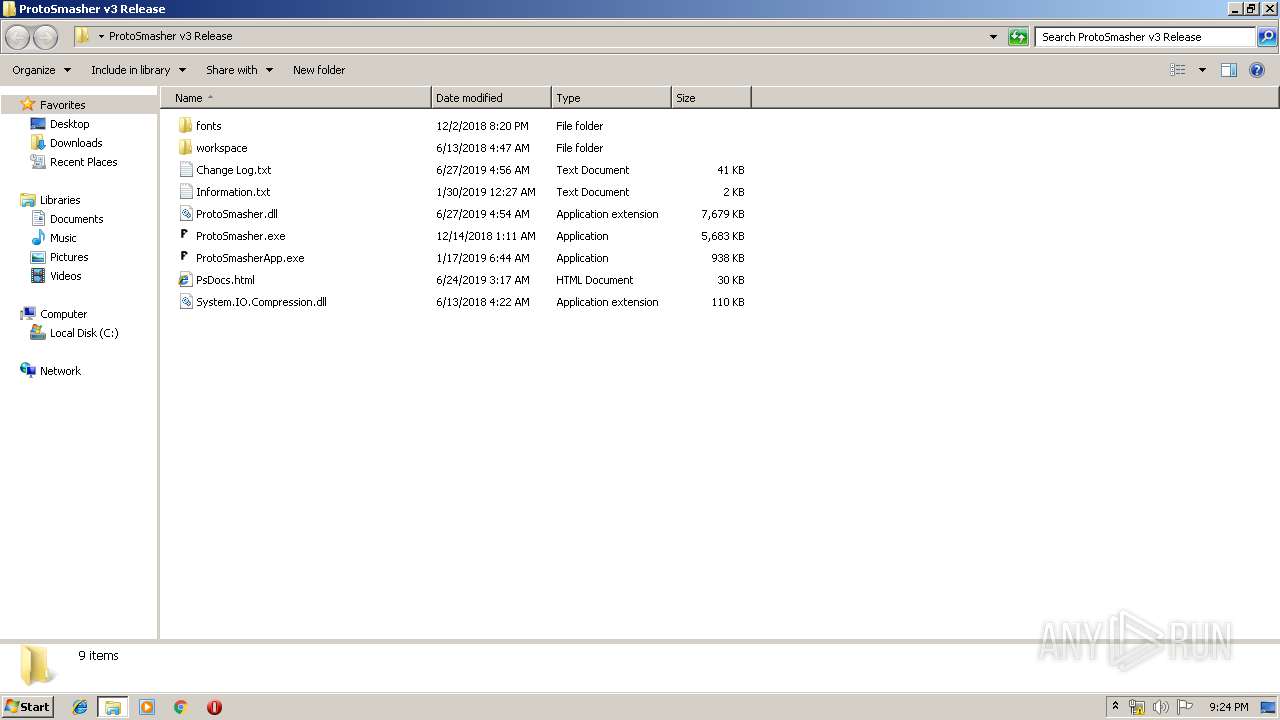Click the Start button
The width and height of the screenshot is (1280, 720).
pos(28,707)
